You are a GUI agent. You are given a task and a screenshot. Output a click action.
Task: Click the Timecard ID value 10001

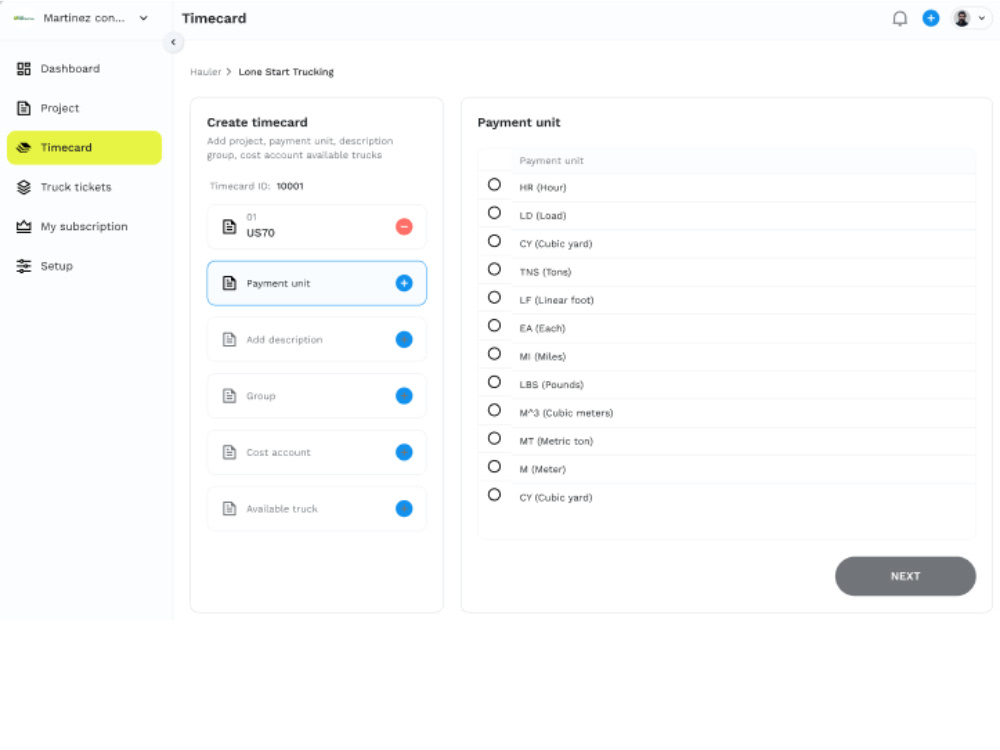(290, 186)
